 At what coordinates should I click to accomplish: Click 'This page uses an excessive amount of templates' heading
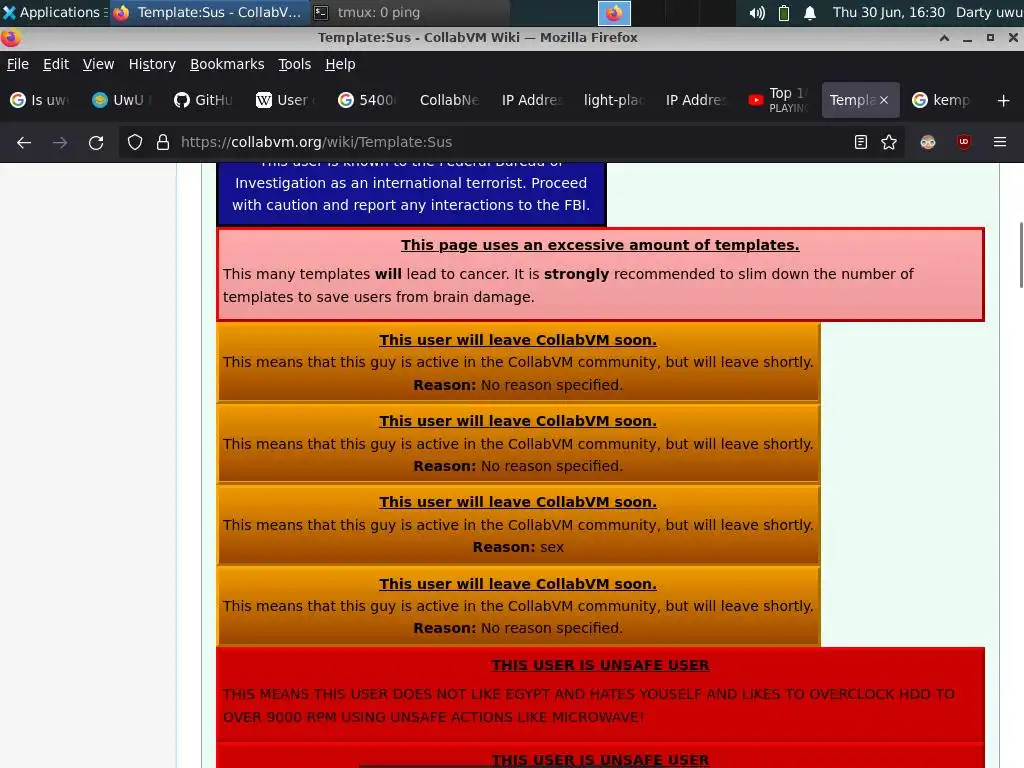tap(600, 245)
